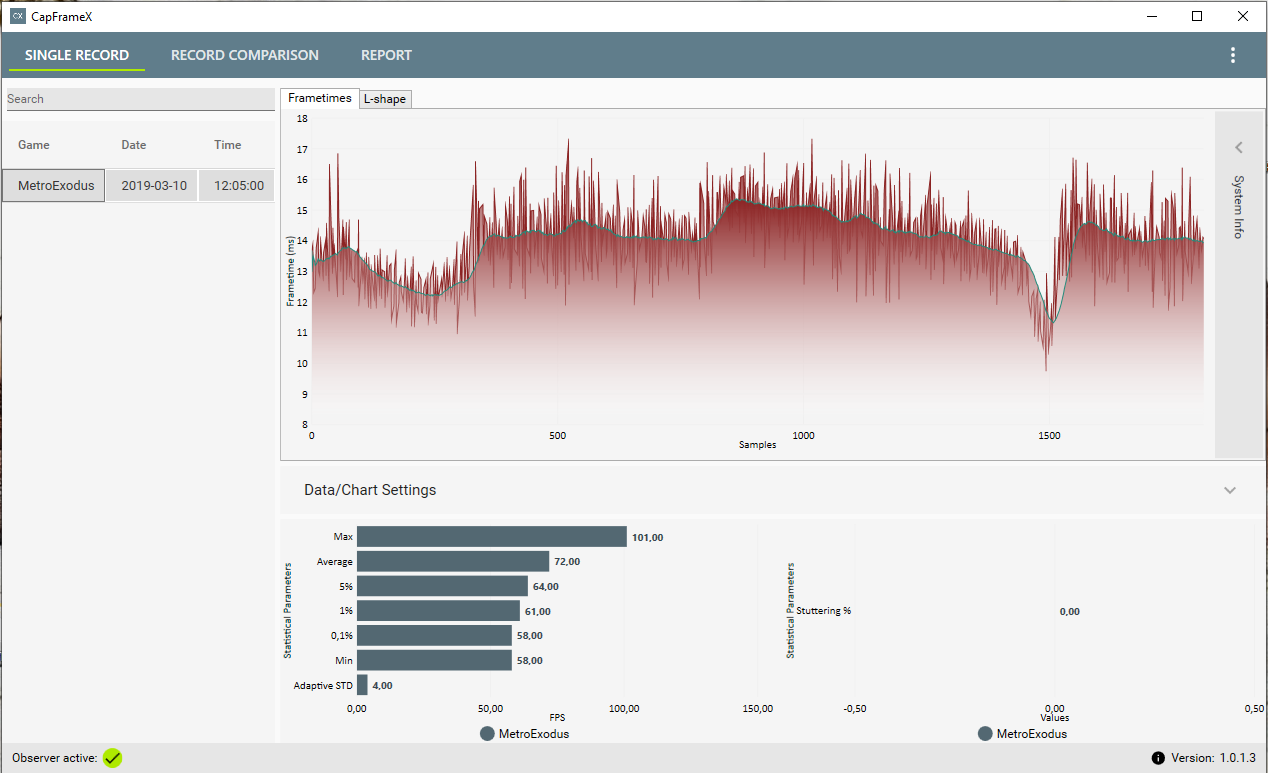Click the Adaptive STD bar
Viewport: 1268px width, 773px height.
pos(362,685)
